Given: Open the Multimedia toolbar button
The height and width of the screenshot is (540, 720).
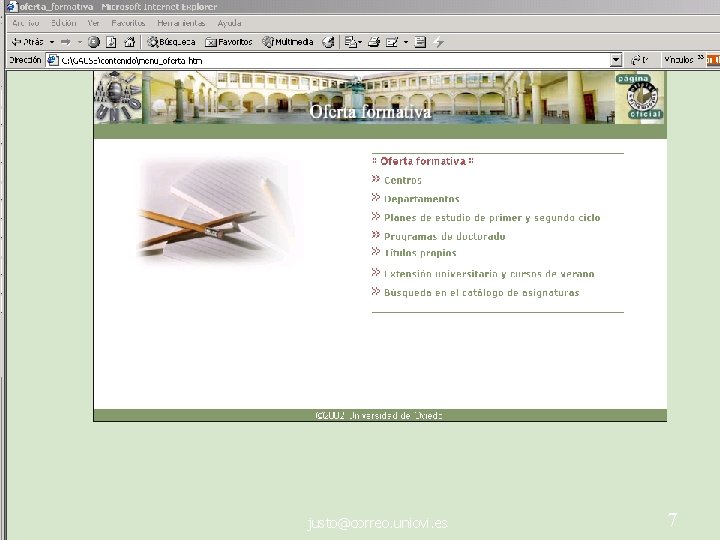Looking at the screenshot, I should [287, 42].
